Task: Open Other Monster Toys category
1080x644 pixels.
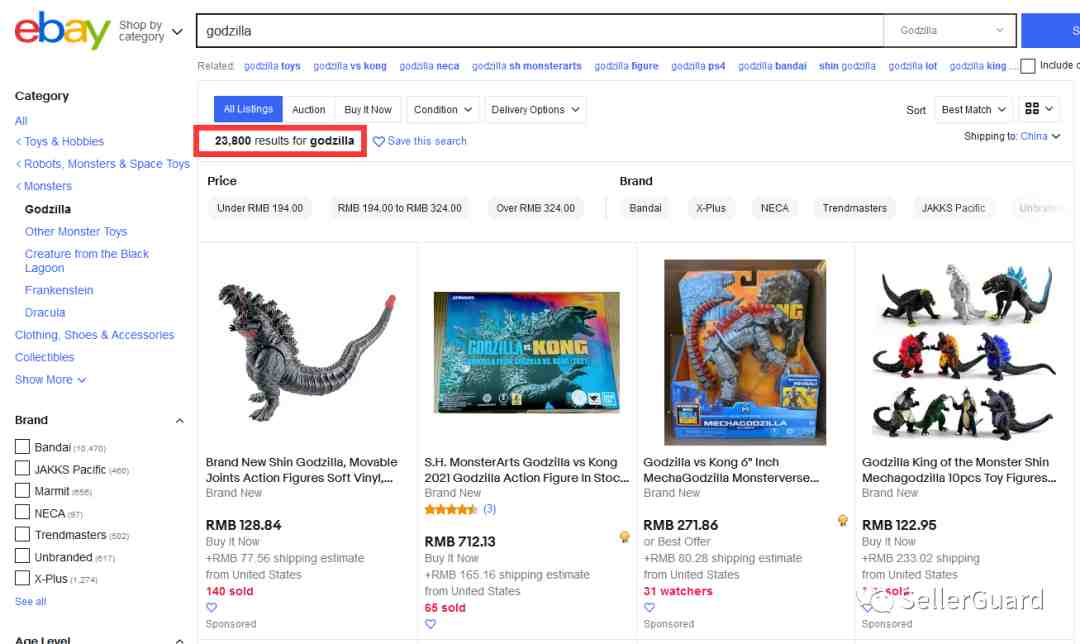Action: 76,231
